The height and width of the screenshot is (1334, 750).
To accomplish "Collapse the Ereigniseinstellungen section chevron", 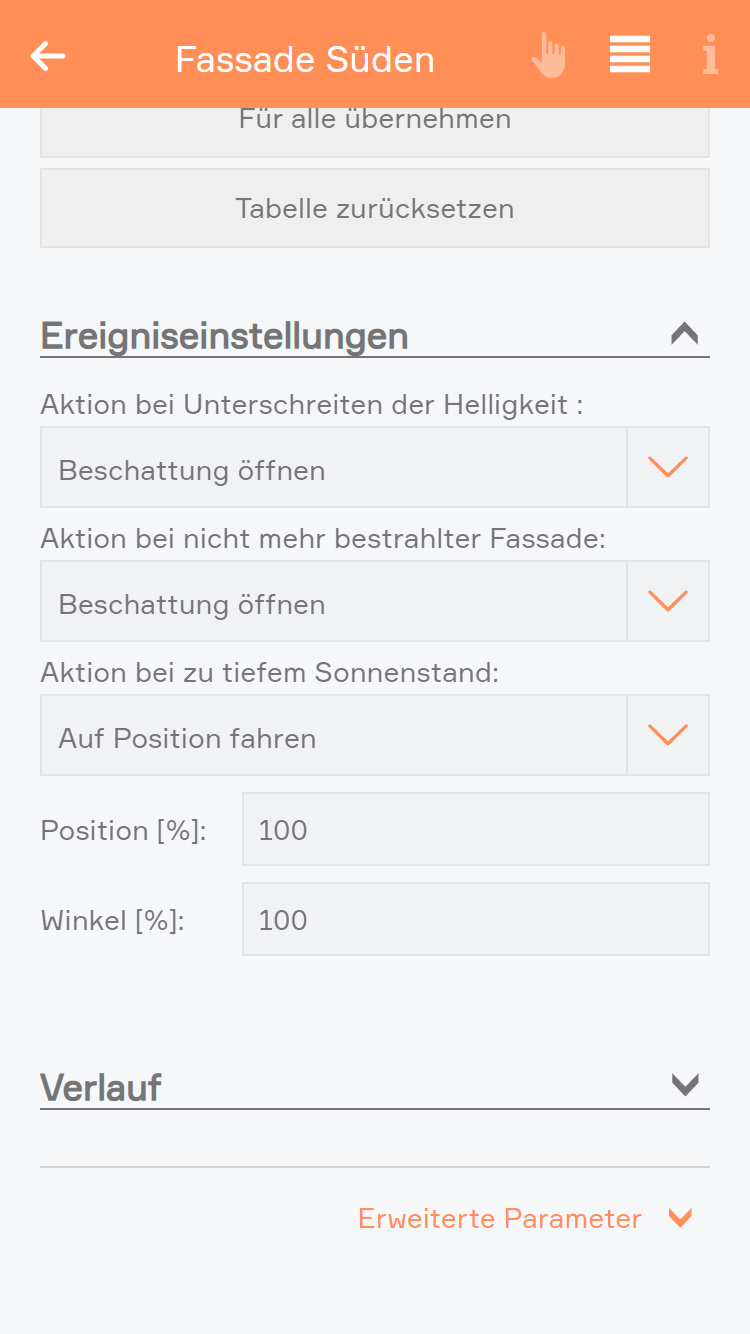I will point(685,334).
